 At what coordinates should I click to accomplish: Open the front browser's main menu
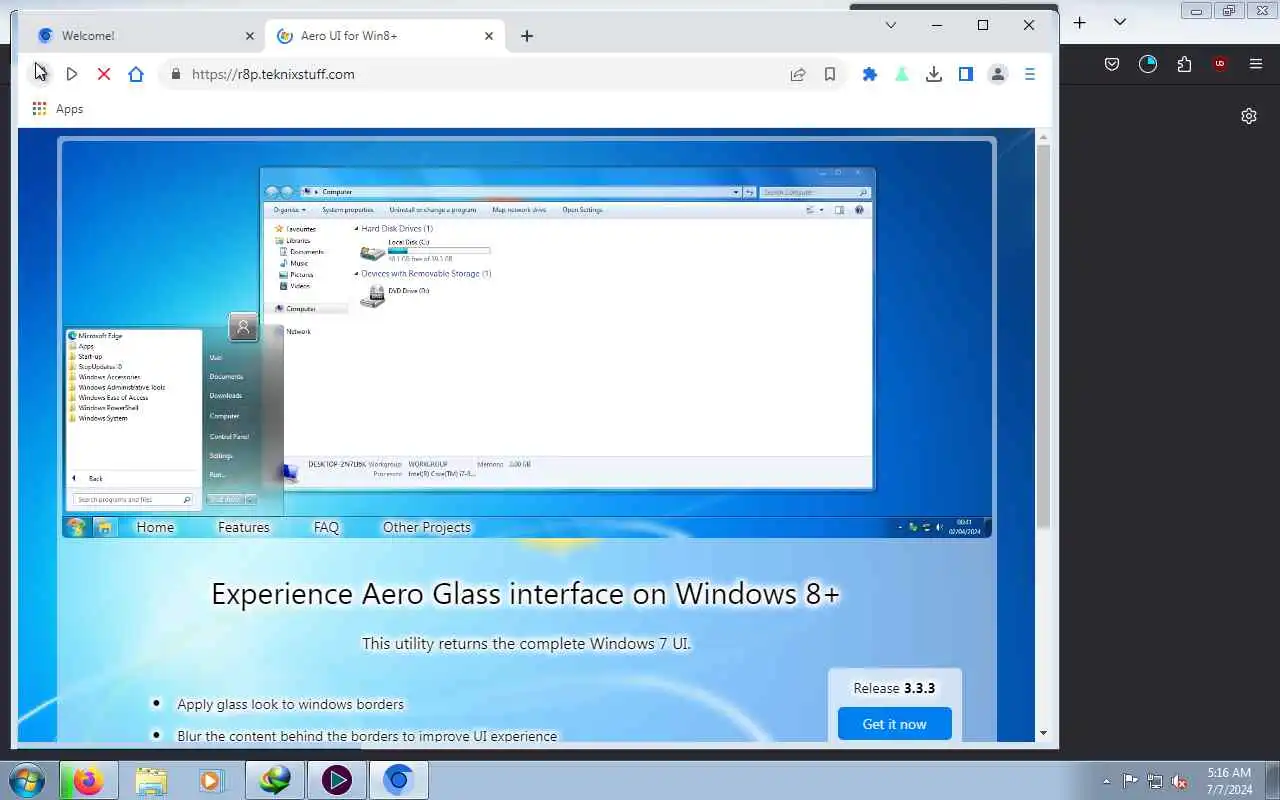click(1030, 74)
